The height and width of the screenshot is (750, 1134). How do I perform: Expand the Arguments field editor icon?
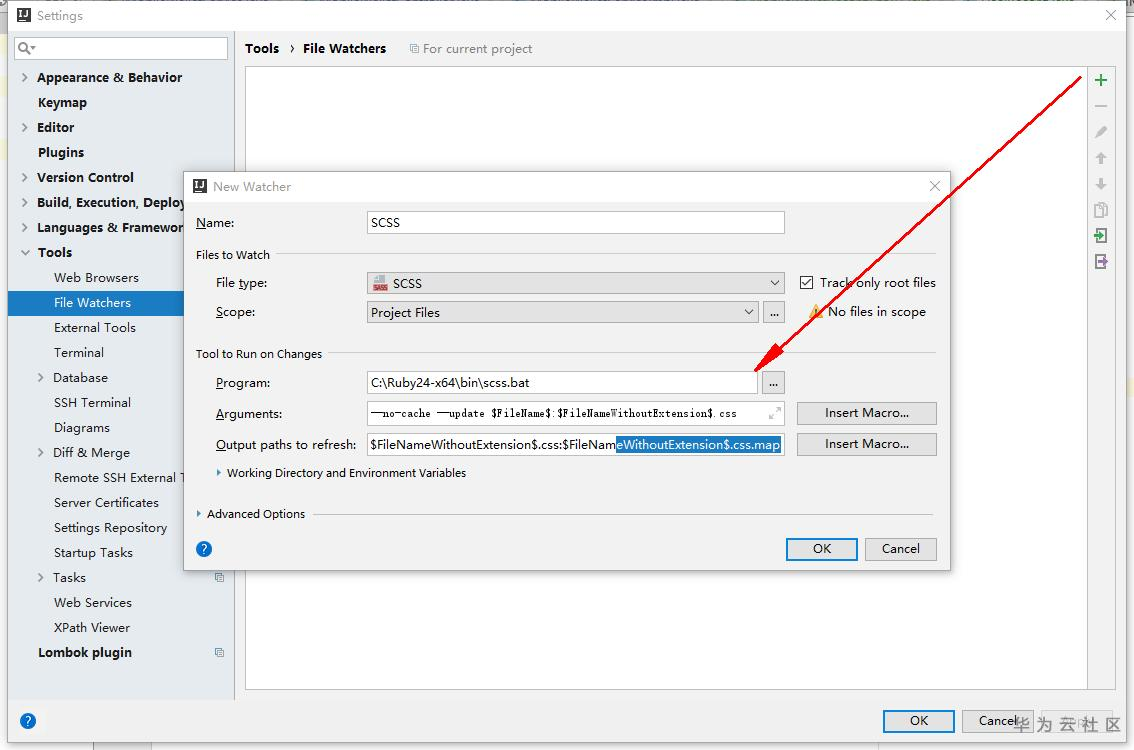tap(775, 413)
